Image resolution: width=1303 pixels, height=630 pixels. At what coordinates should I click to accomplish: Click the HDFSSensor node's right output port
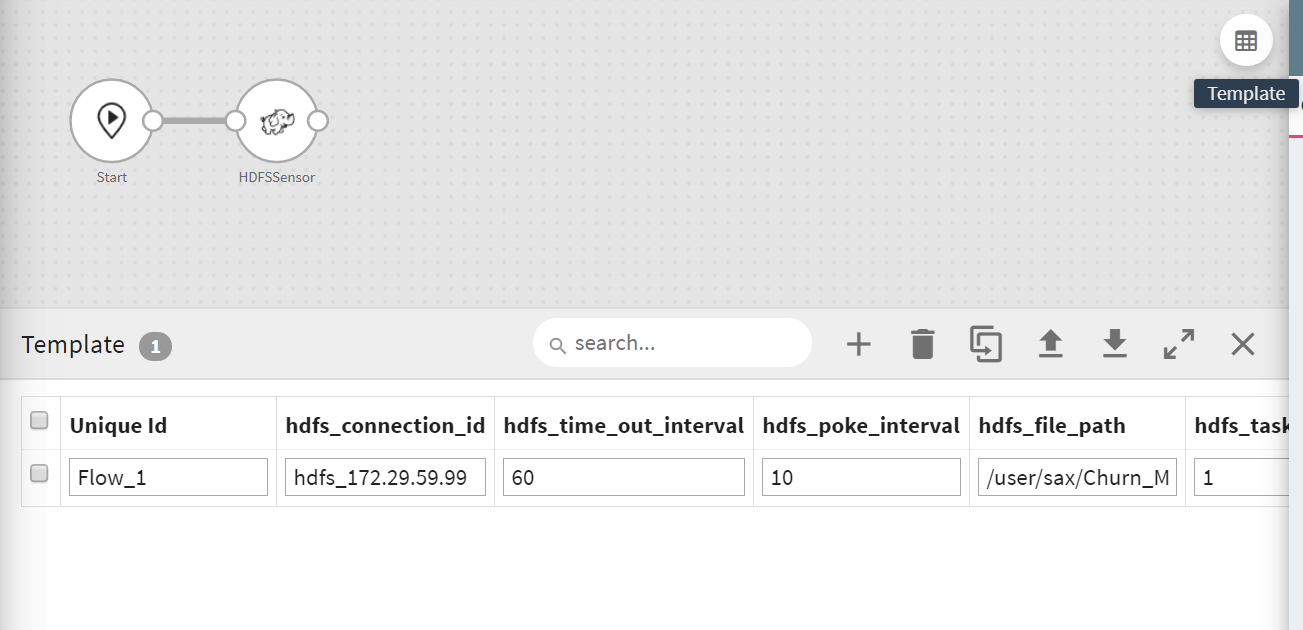[x=318, y=121]
